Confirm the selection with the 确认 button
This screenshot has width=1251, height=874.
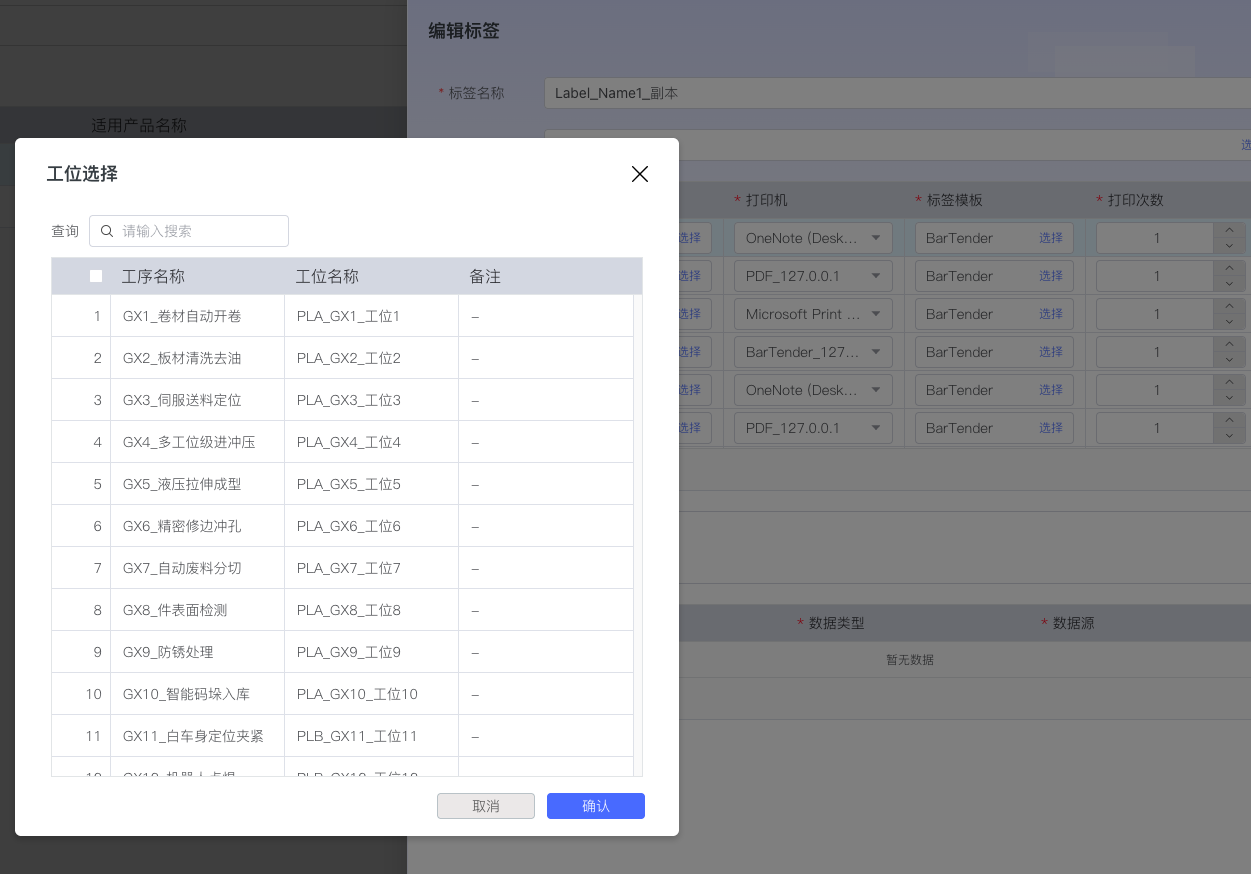click(x=595, y=806)
